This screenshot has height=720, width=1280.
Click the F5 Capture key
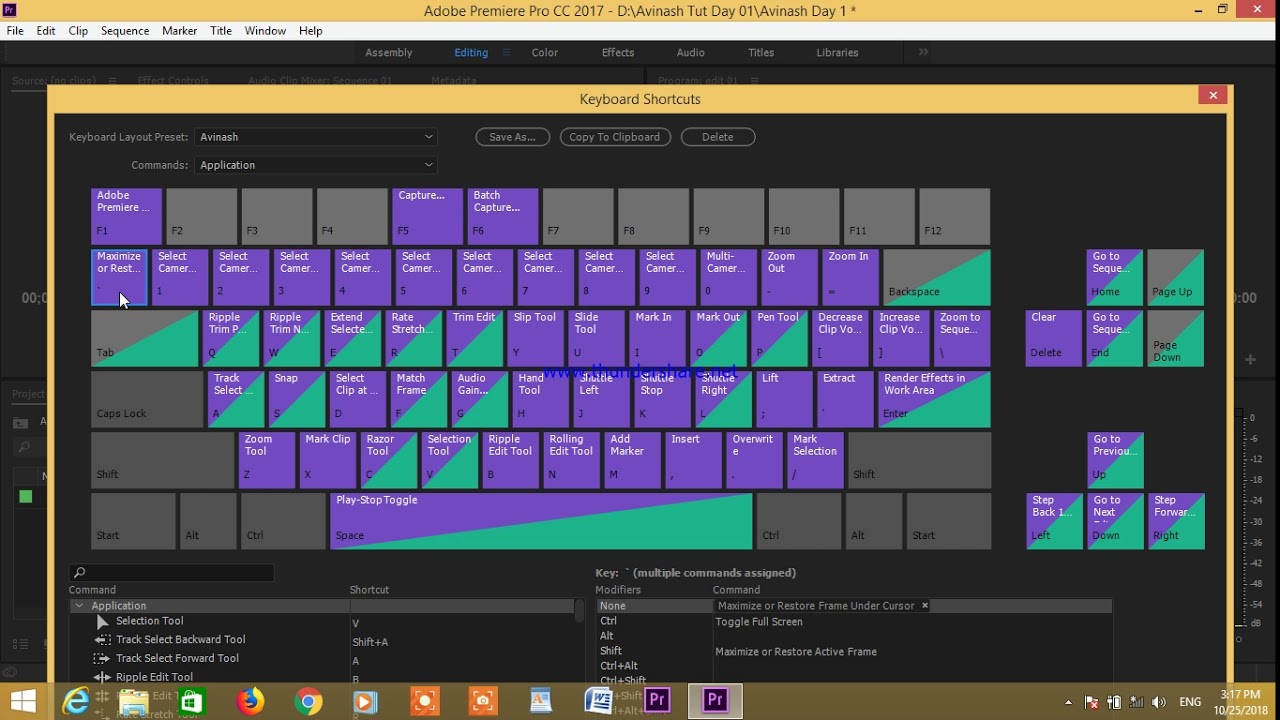click(x=427, y=216)
